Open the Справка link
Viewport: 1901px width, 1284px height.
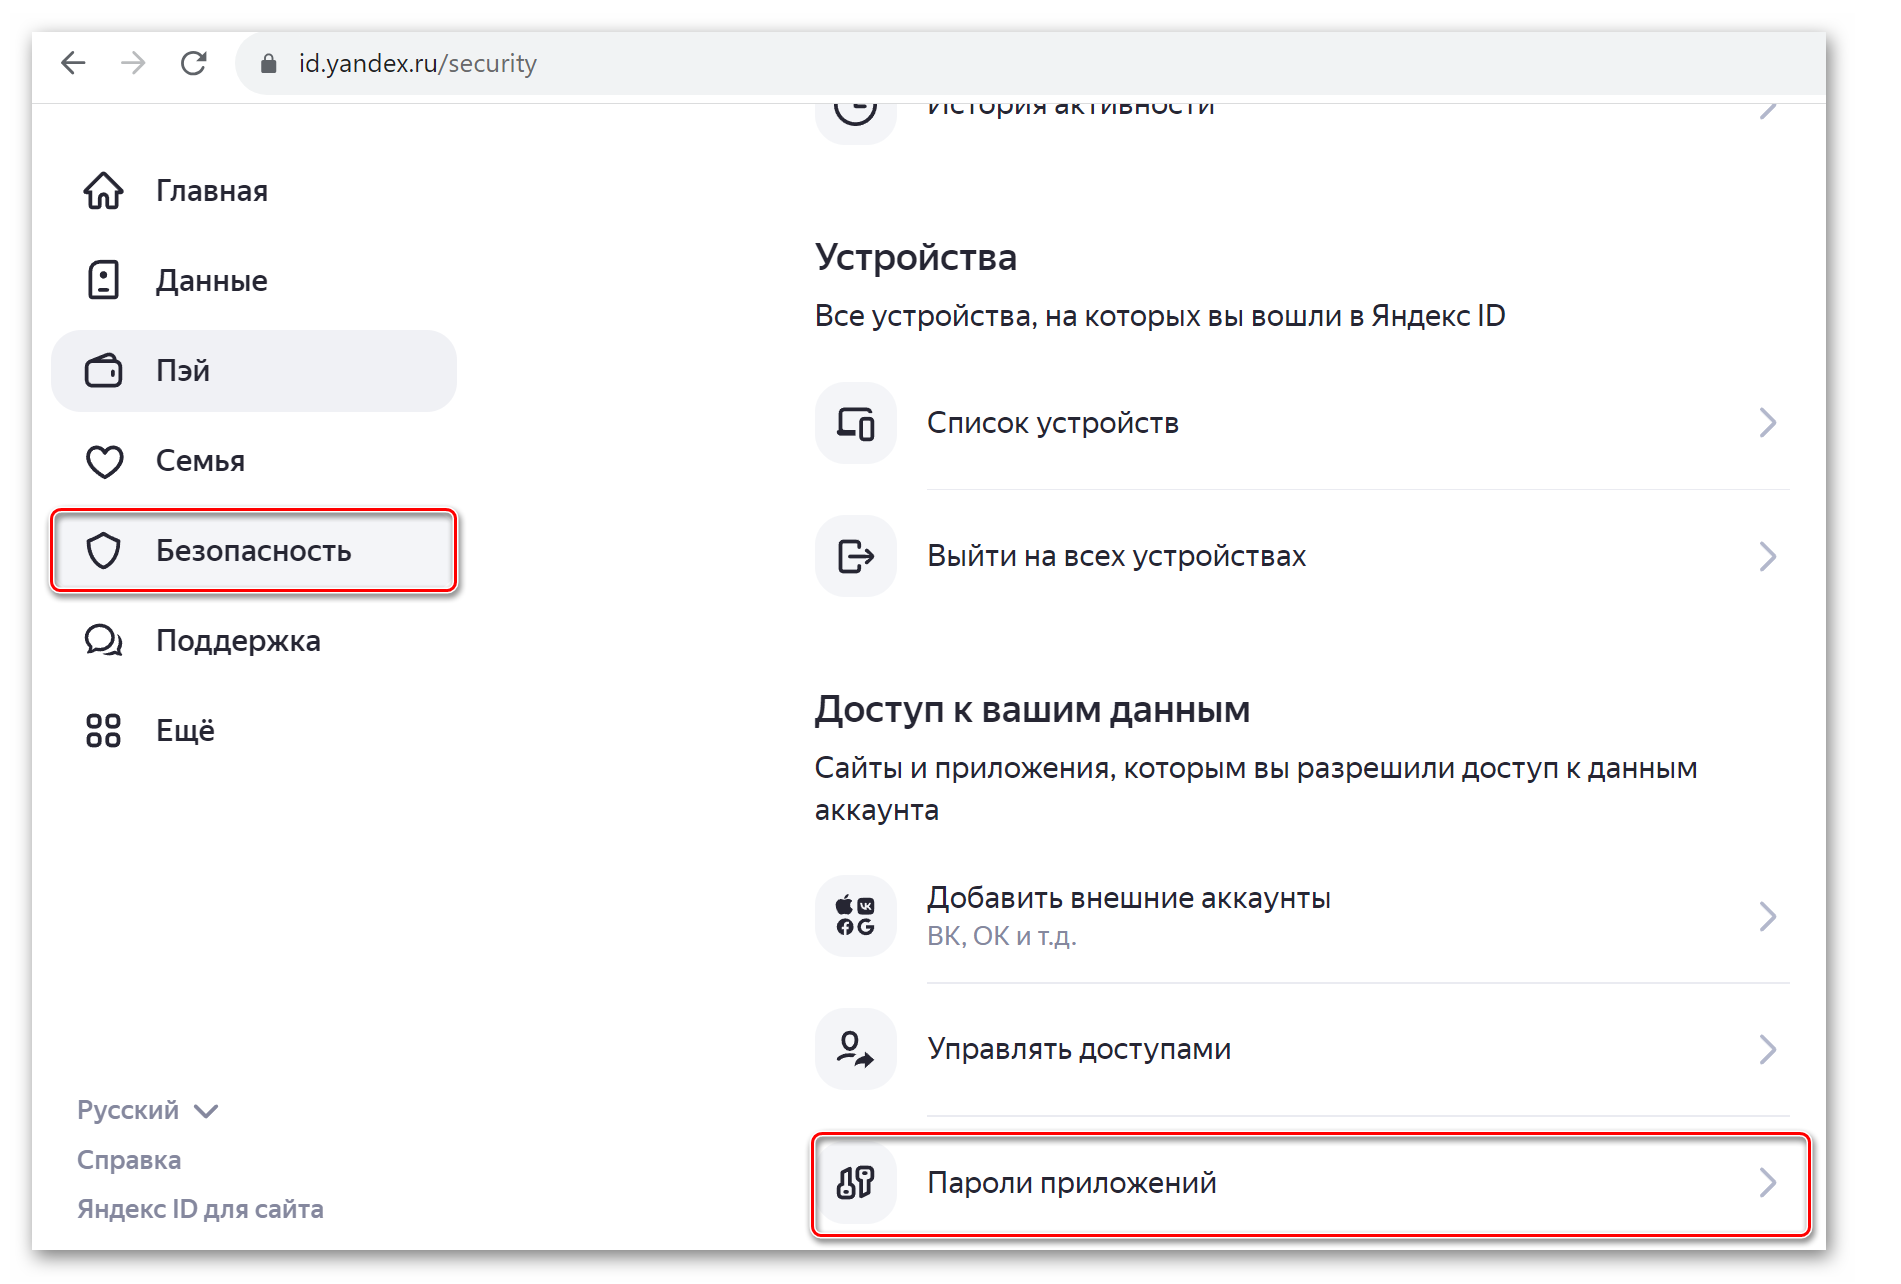[129, 1160]
